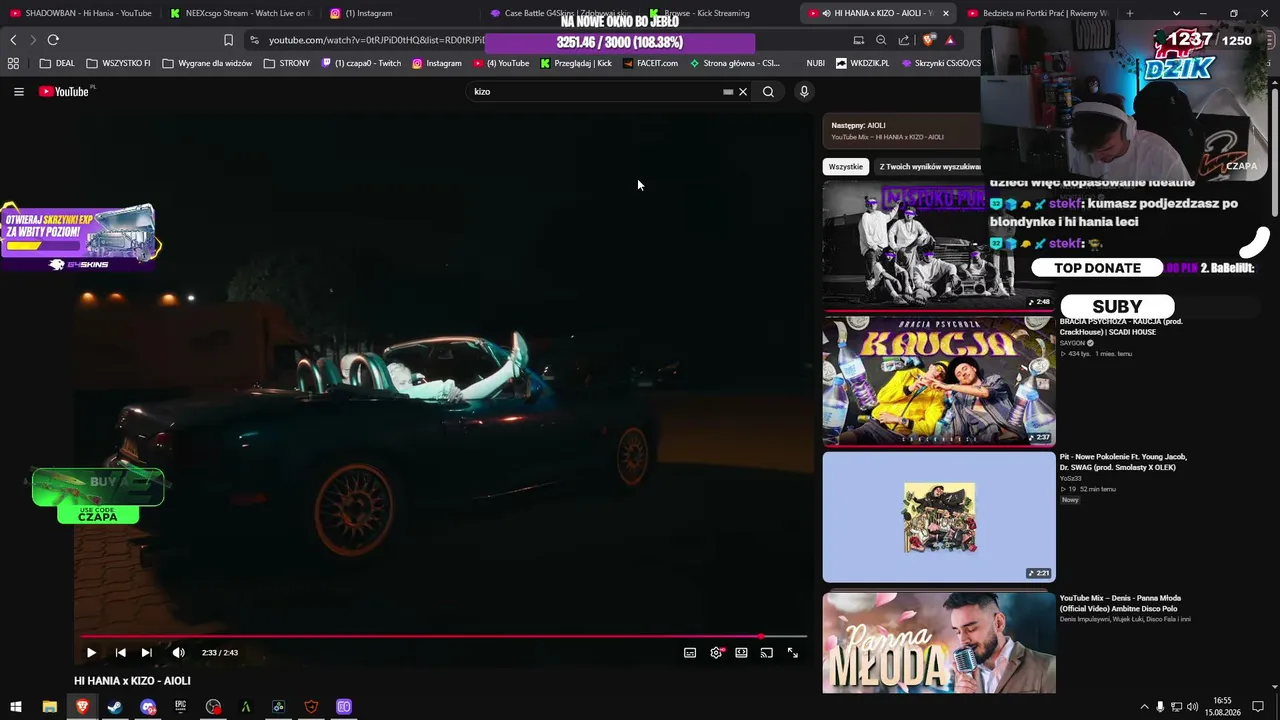Open the czapa0 - Twitch bookmark

click(361, 63)
